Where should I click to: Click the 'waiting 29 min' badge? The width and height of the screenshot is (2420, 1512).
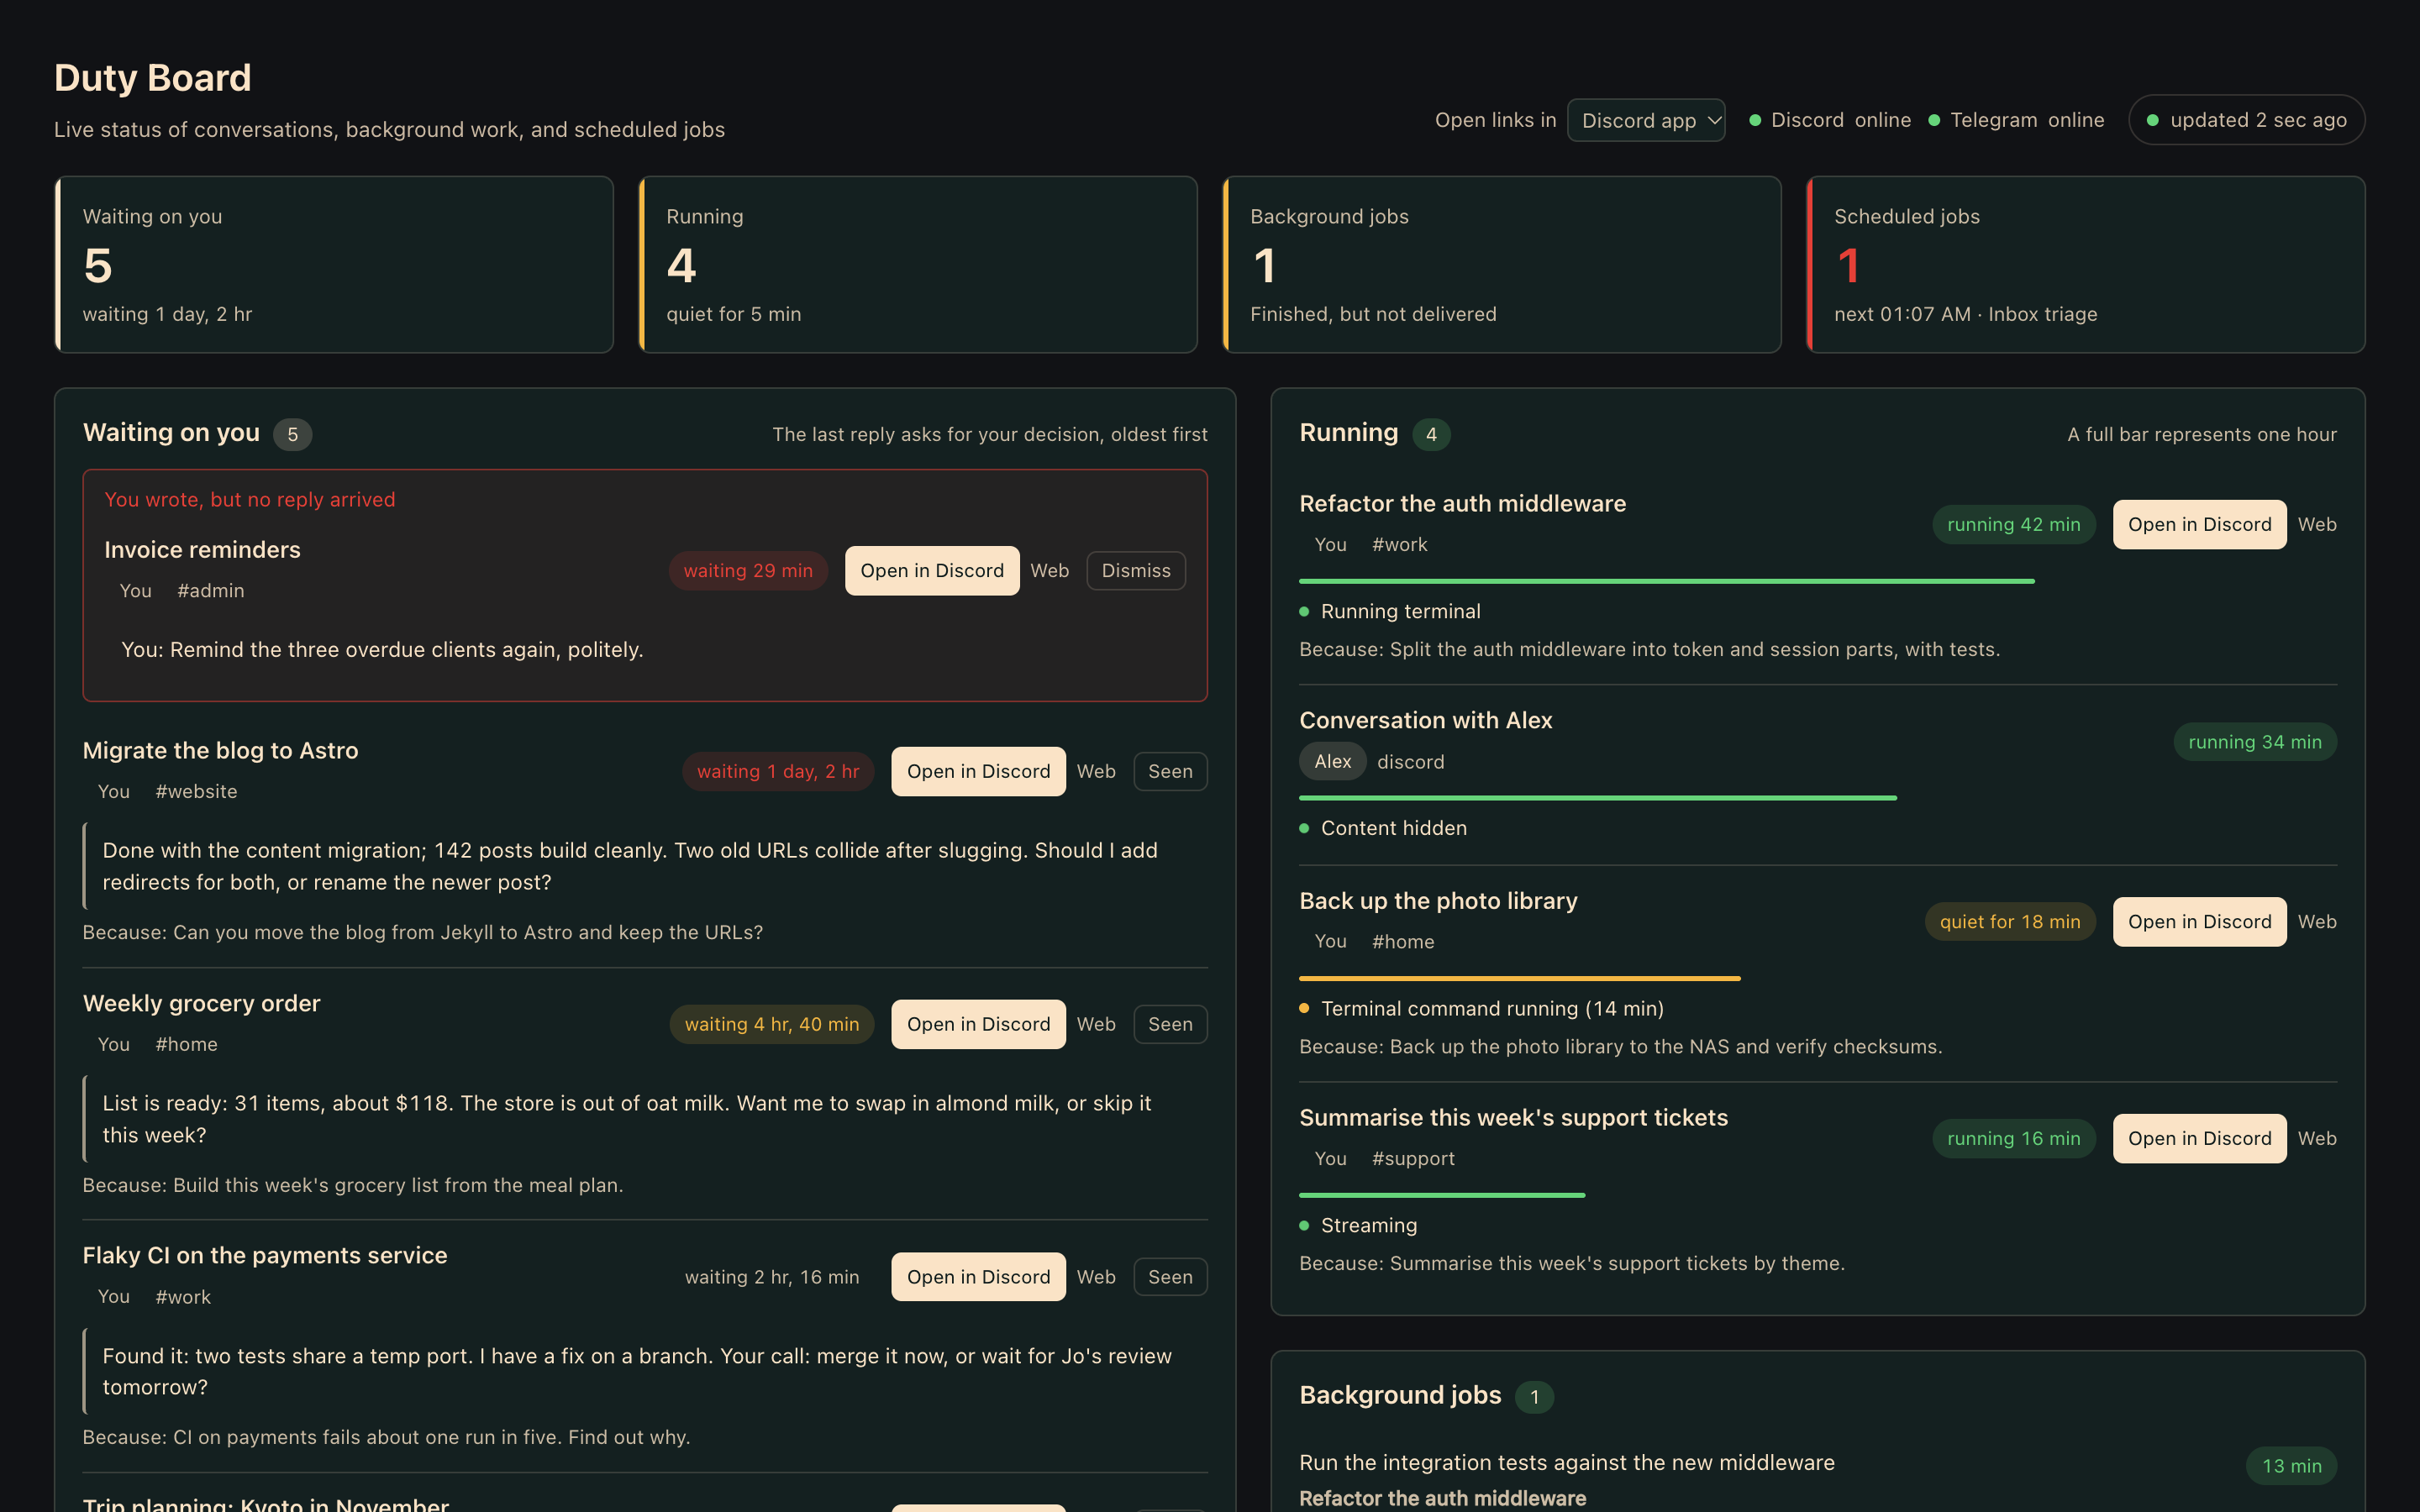[748, 570]
